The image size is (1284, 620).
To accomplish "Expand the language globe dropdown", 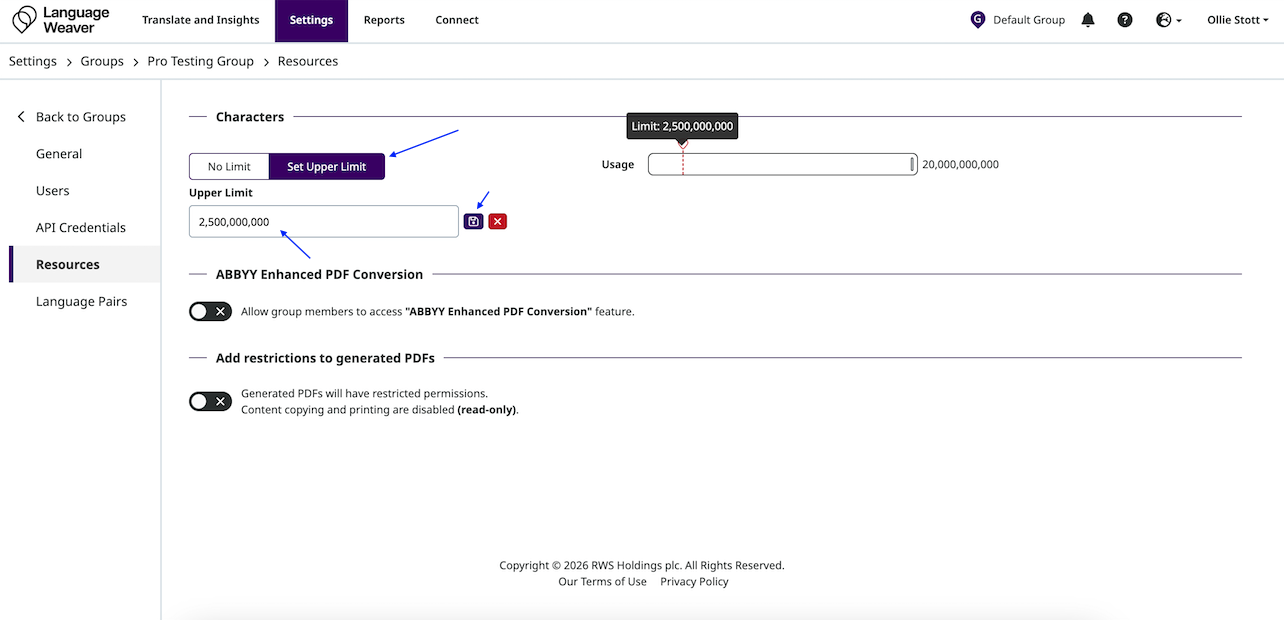I will click(1168, 20).
